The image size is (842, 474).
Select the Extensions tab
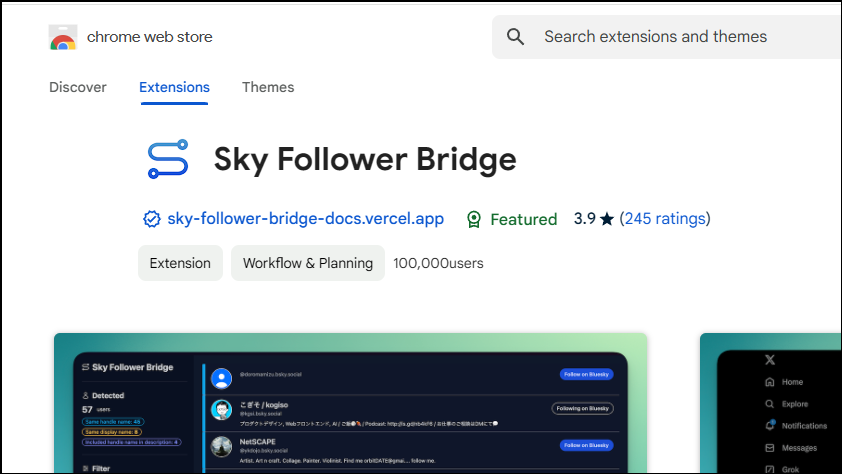tap(175, 87)
